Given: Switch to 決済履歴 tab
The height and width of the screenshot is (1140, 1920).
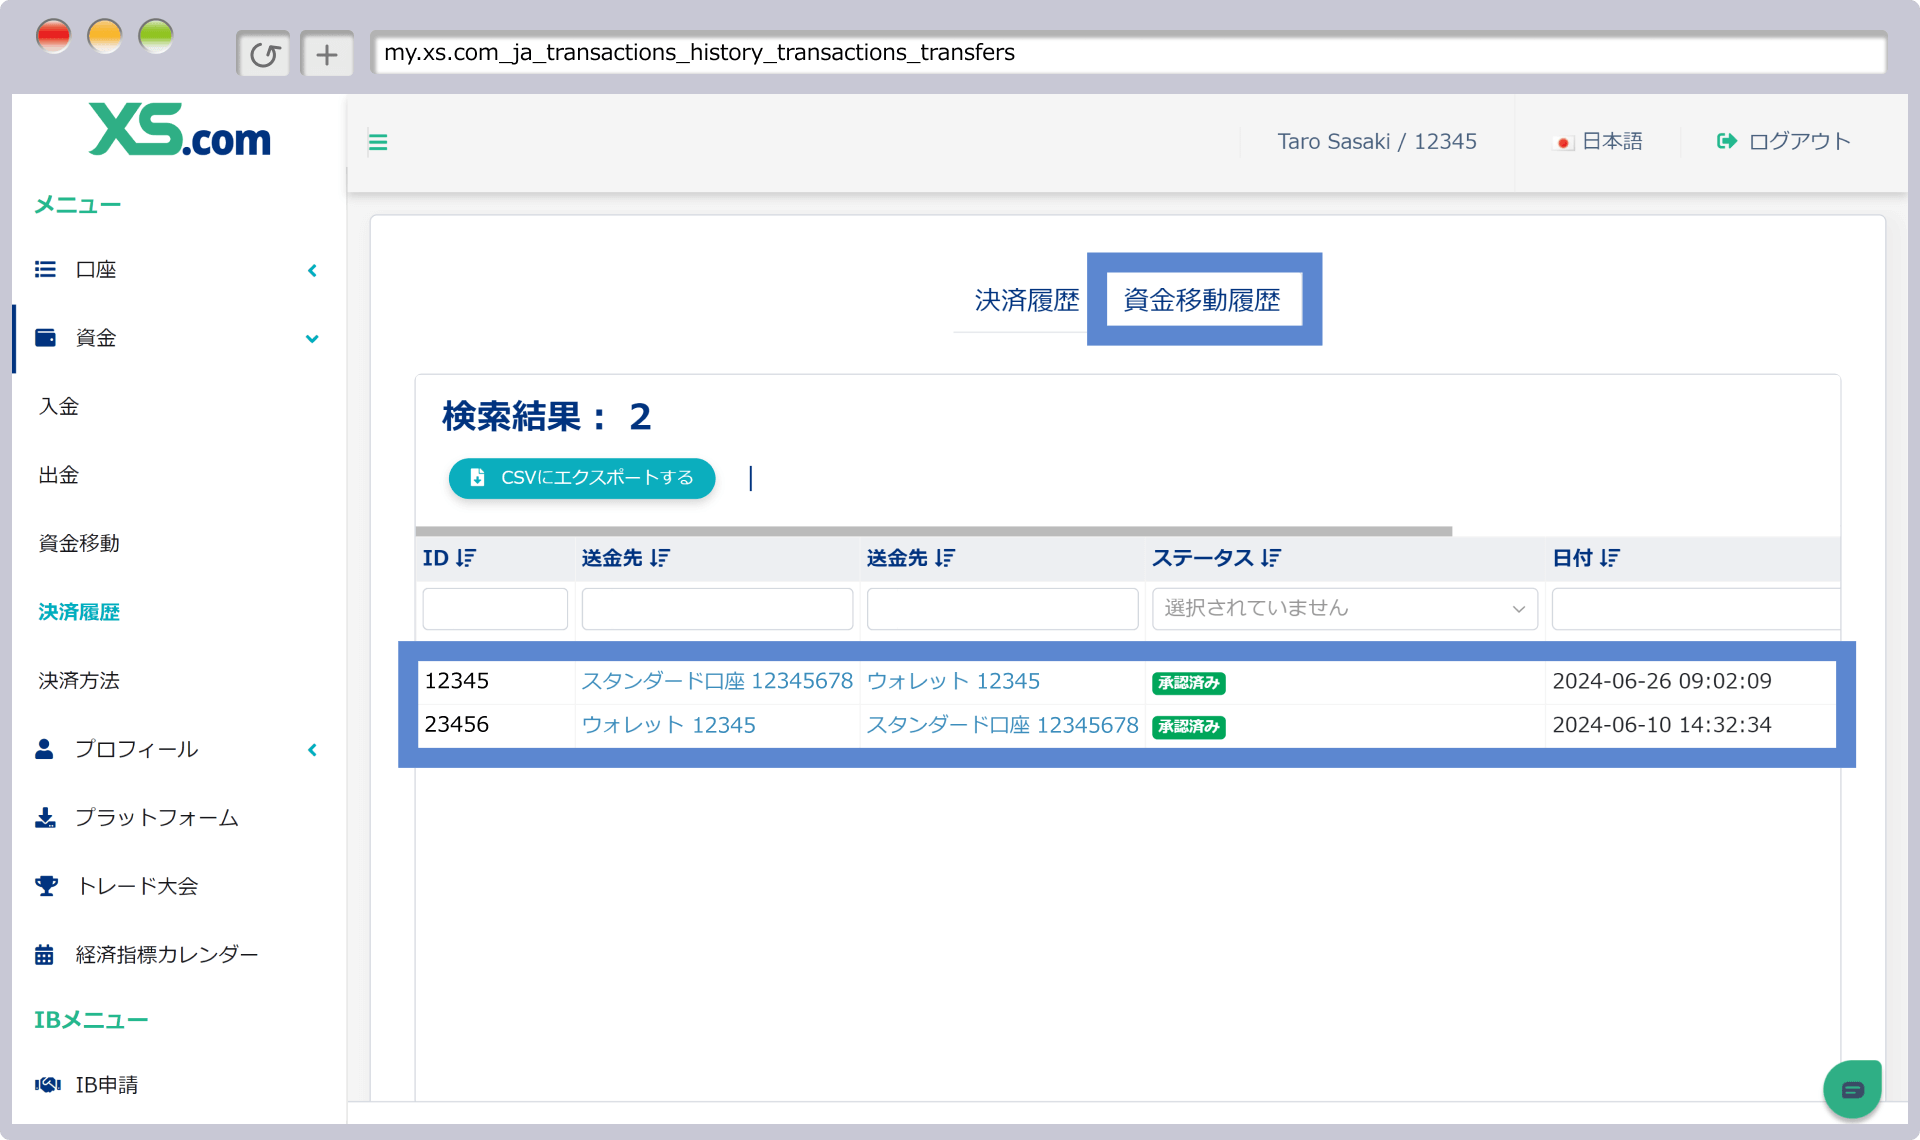Looking at the screenshot, I should (1026, 300).
